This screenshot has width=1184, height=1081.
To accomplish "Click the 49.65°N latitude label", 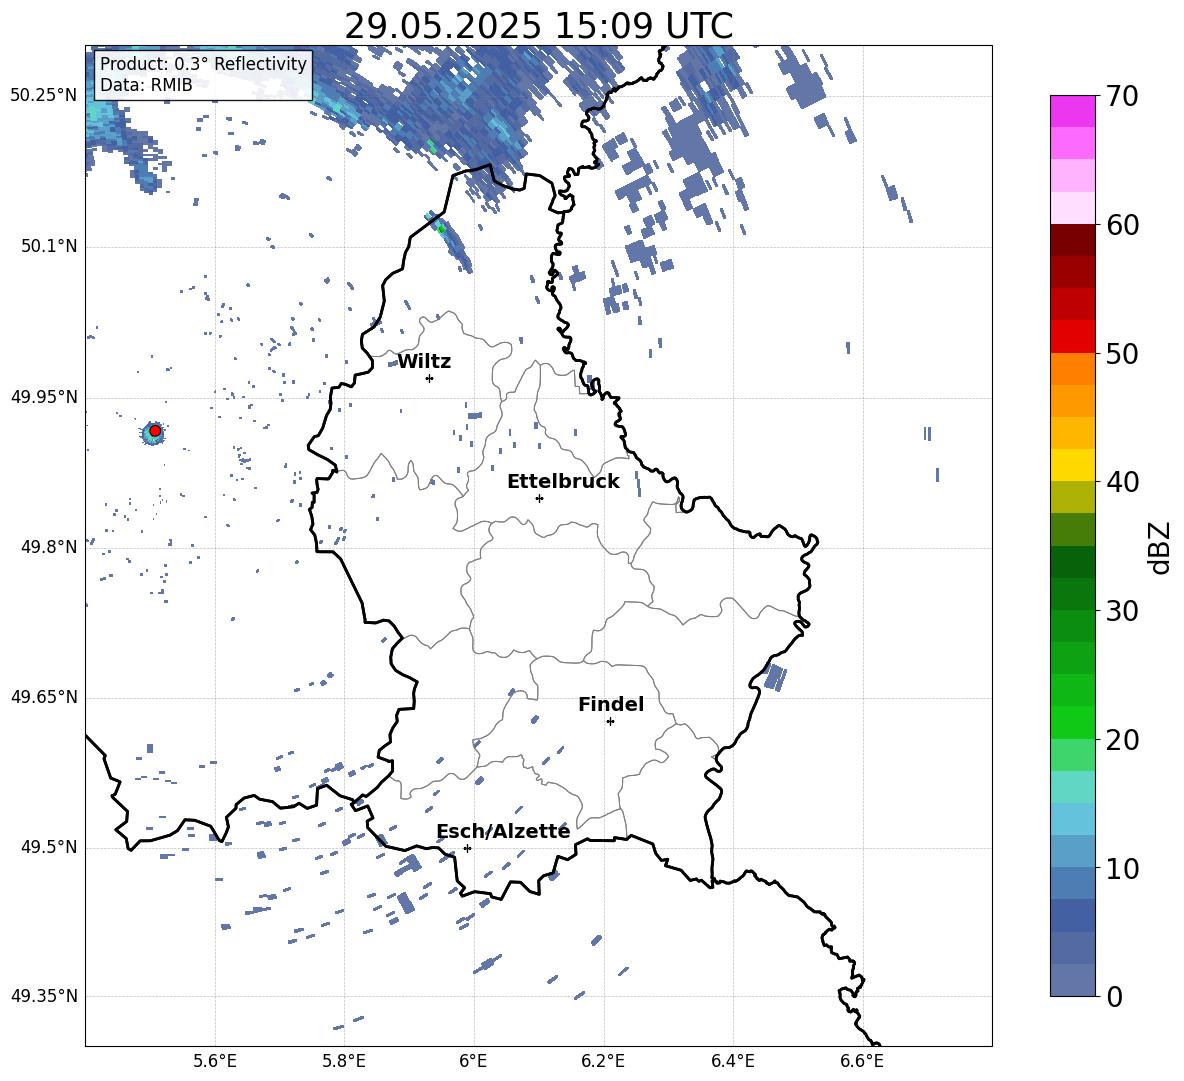I will pos(44,697).
